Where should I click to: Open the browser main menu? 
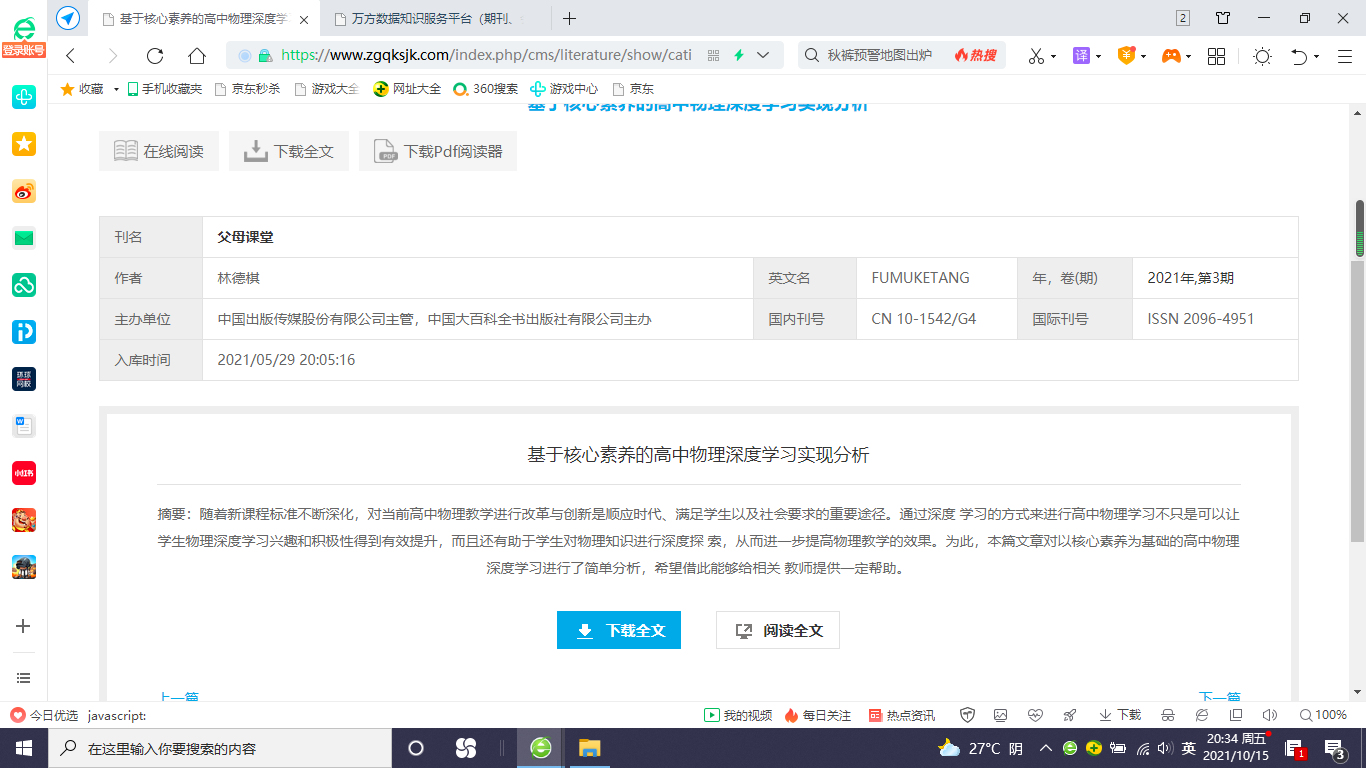pyautogui.click(x=1345, y=56)
